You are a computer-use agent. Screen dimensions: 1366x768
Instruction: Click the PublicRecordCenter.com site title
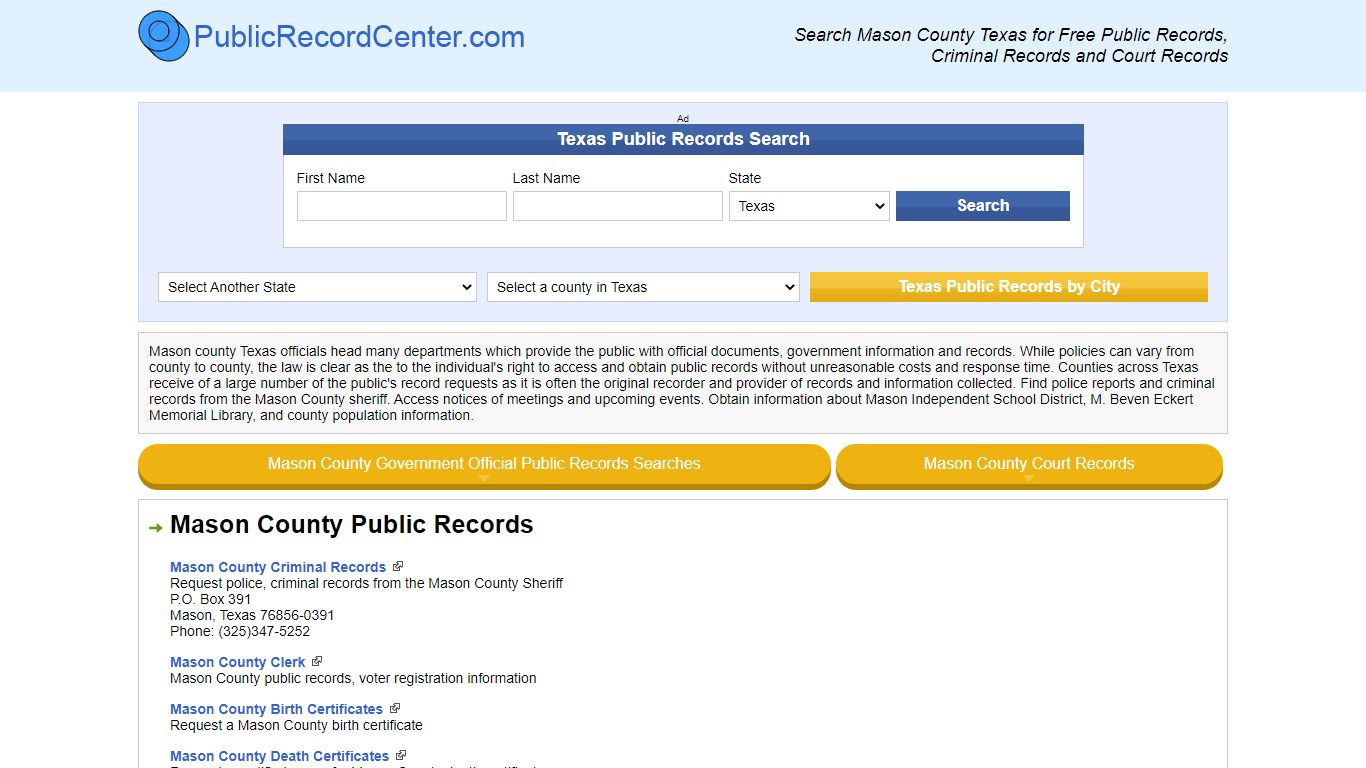coord(359,37)
